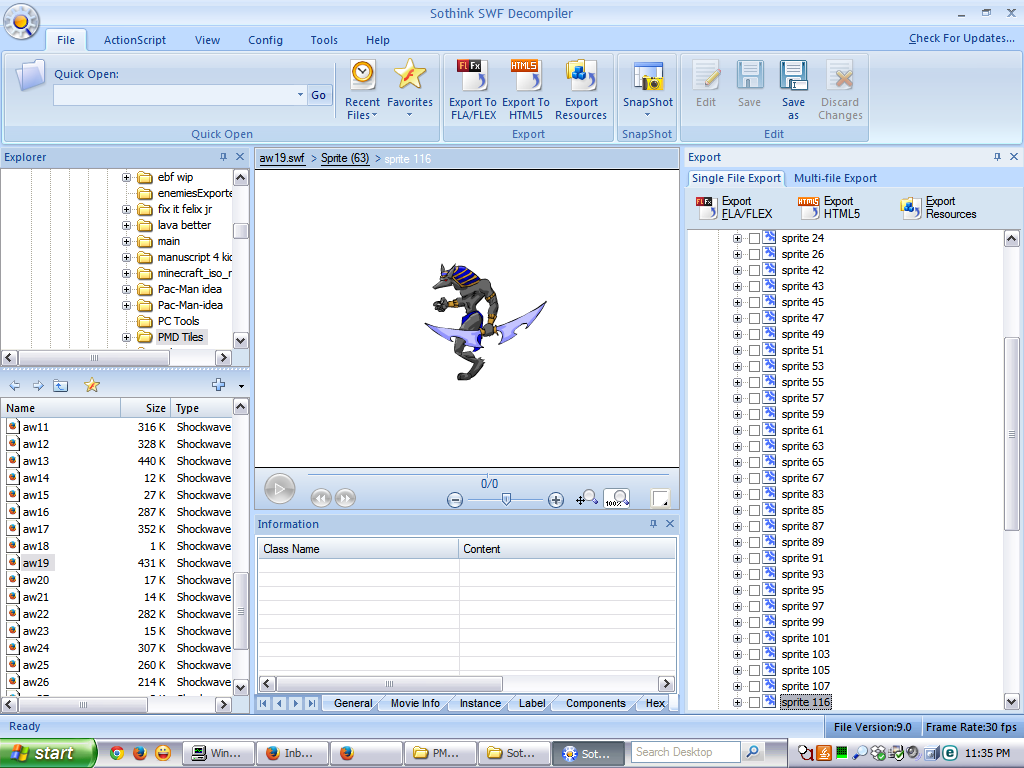Click the playback progress bar
The height and width of the screenshot is (768, 1024).
pos(488,474)
